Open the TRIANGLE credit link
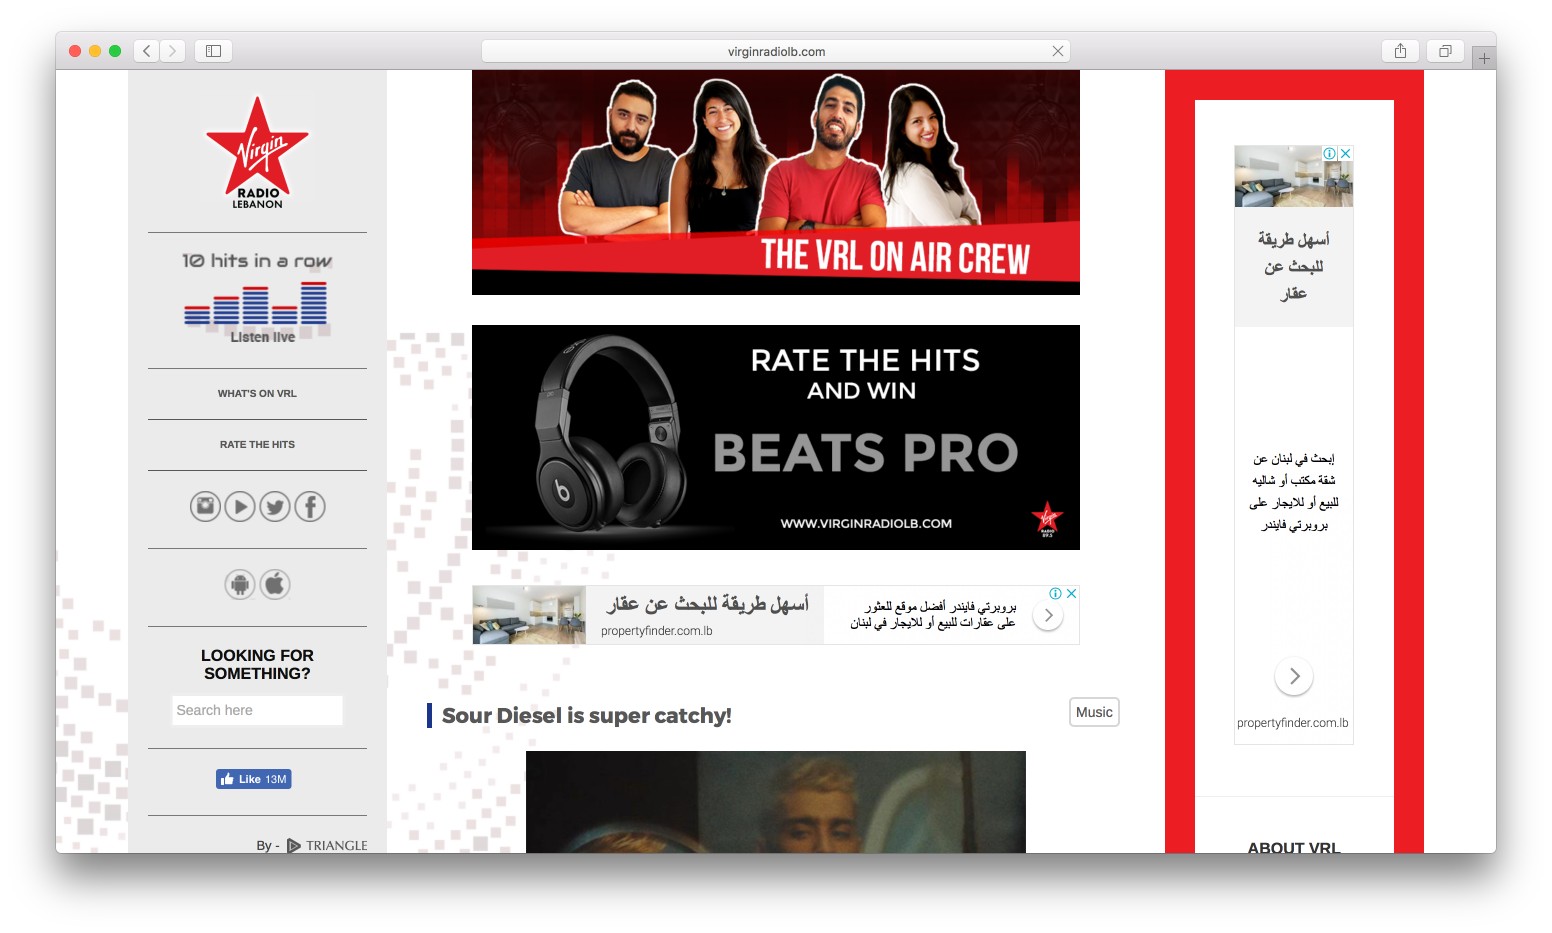Screen dimensions: 1552x933 pyautogui.click(x=327, y=846)
